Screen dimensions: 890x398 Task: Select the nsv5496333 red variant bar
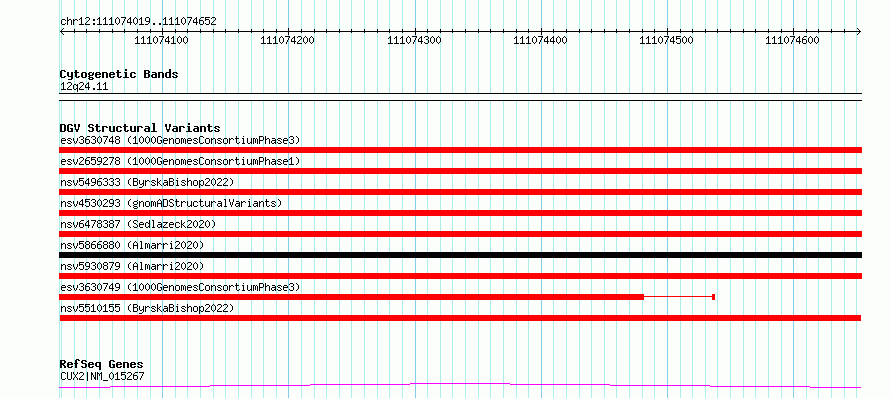coord(461,192)
